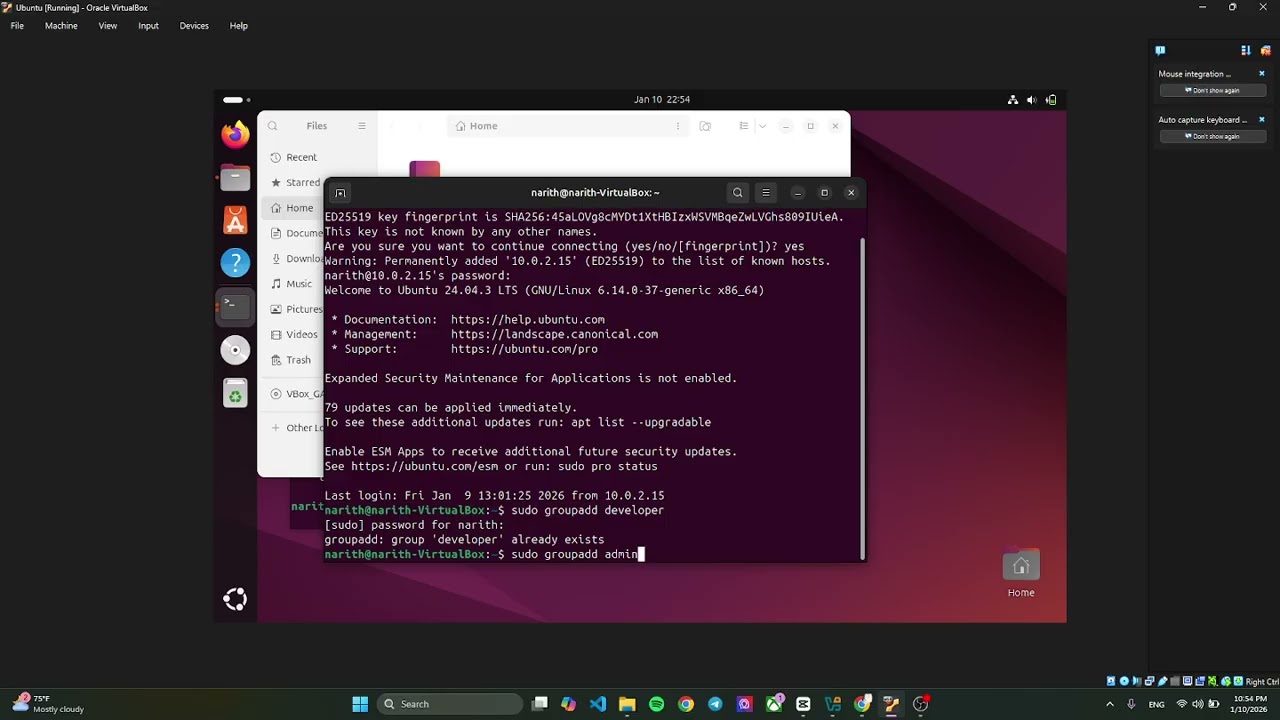Open File Explorer from the Windows taskbar
The height and width of the screenshot is (720, 1280).
click(x=627, y=704)
